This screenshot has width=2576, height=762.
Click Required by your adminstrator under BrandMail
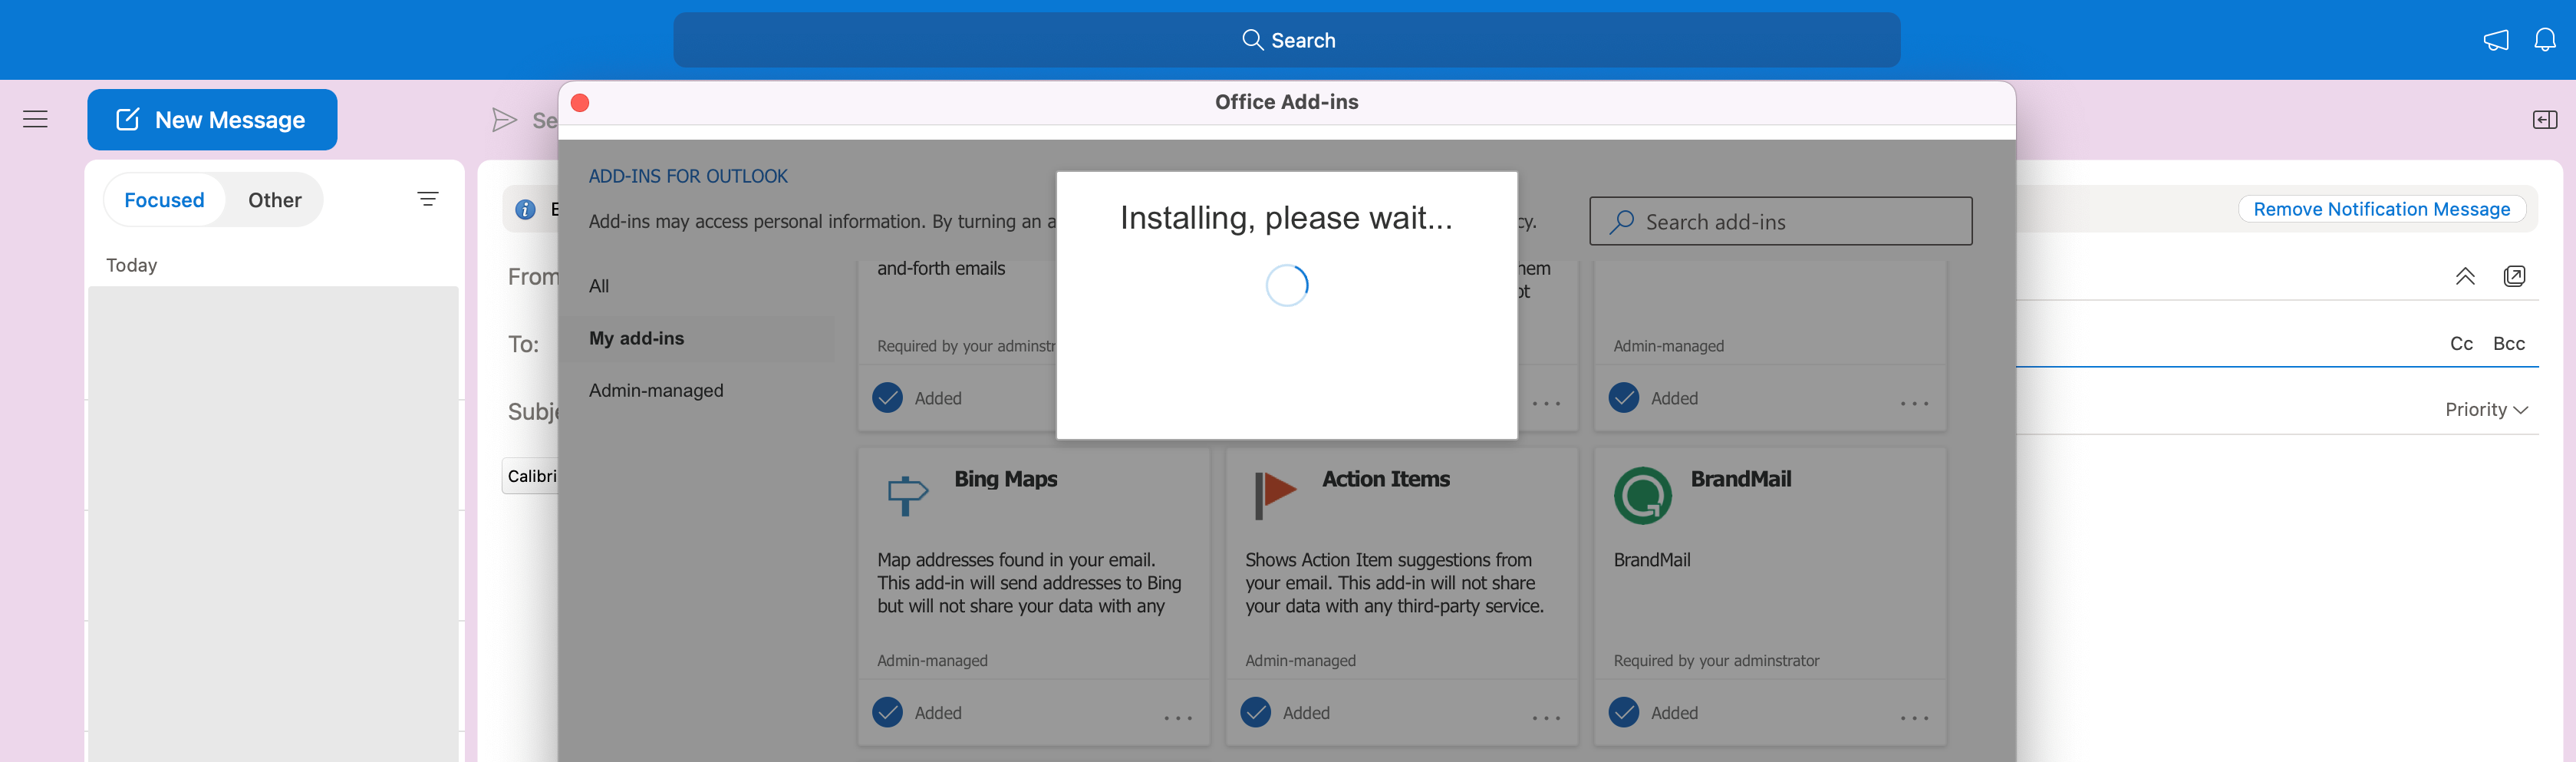point(1716,660)
